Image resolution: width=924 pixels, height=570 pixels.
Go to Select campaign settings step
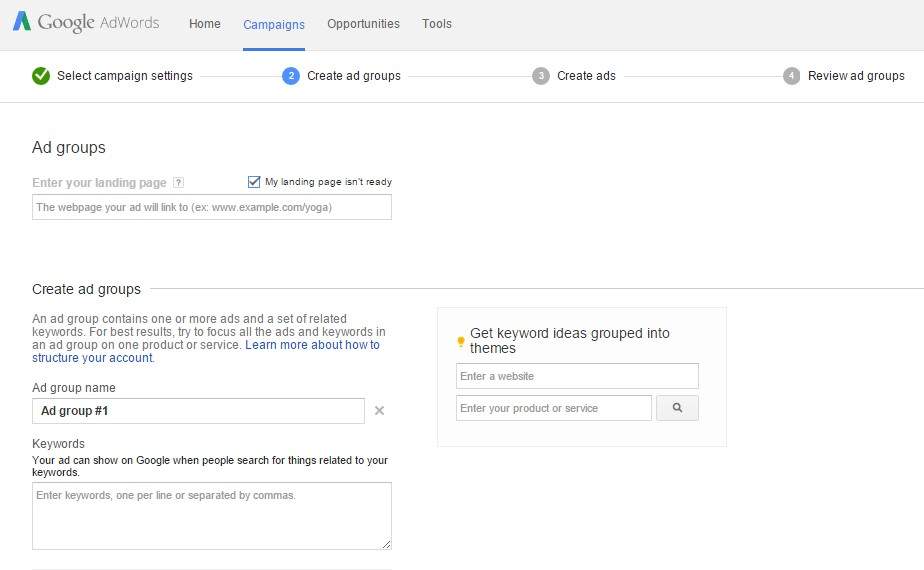[124, 76]
